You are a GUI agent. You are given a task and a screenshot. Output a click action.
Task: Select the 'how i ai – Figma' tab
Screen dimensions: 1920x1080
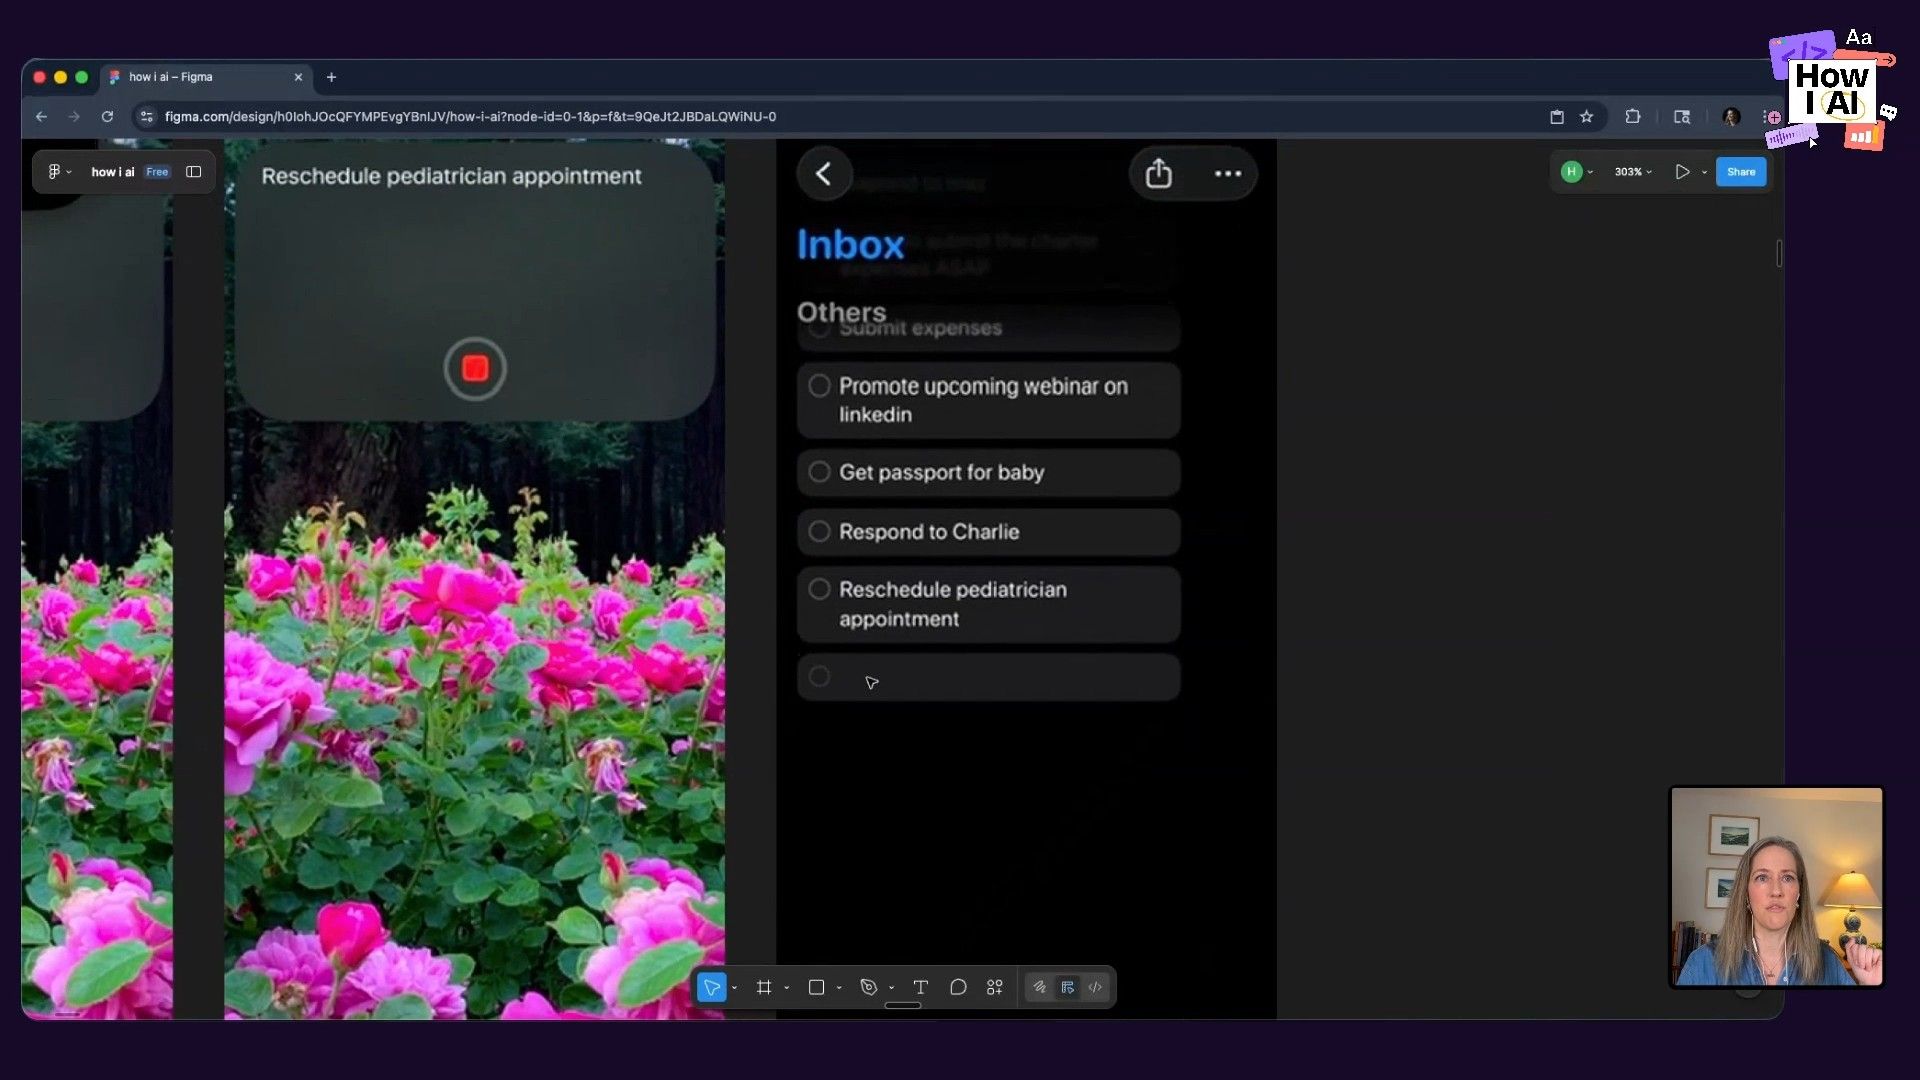[x=207, y=77]
